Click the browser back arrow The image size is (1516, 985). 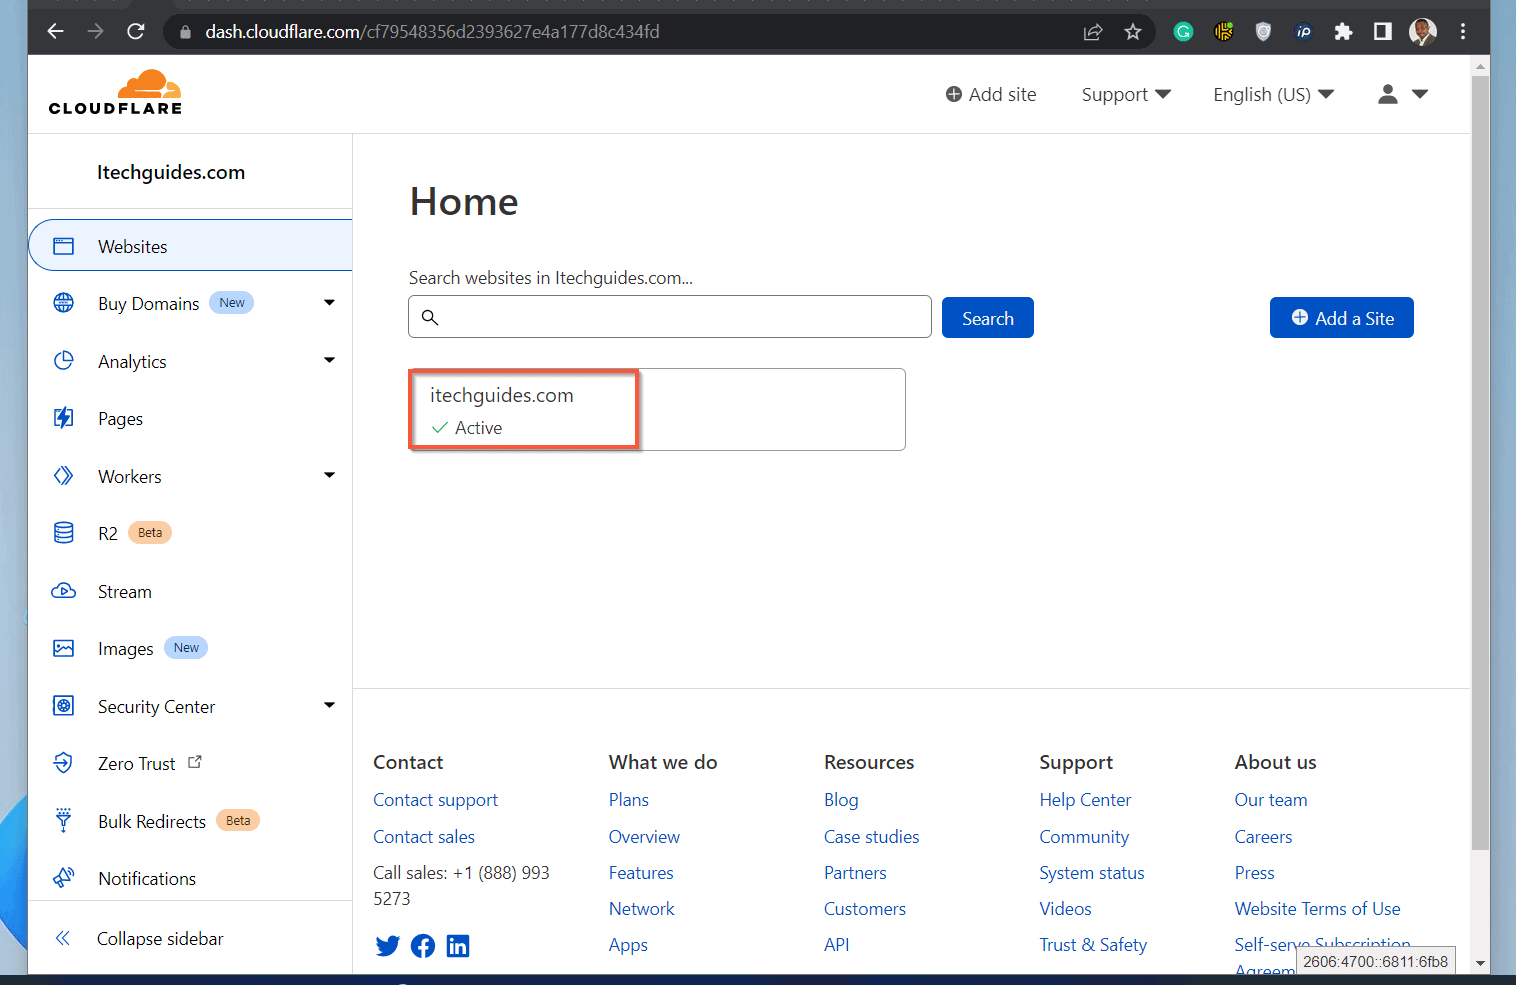pyautogui.click(x=55, y=32)
